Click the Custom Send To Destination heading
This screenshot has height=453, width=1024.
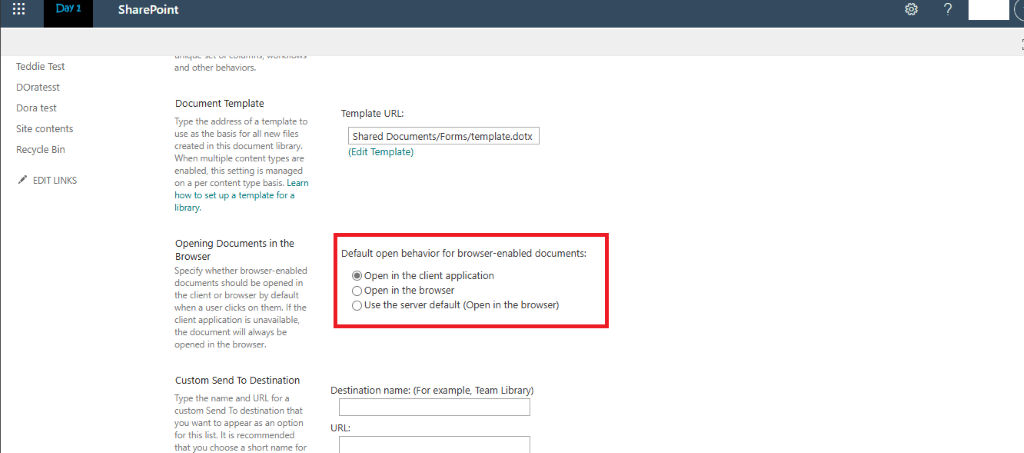[x=238, y=380]
